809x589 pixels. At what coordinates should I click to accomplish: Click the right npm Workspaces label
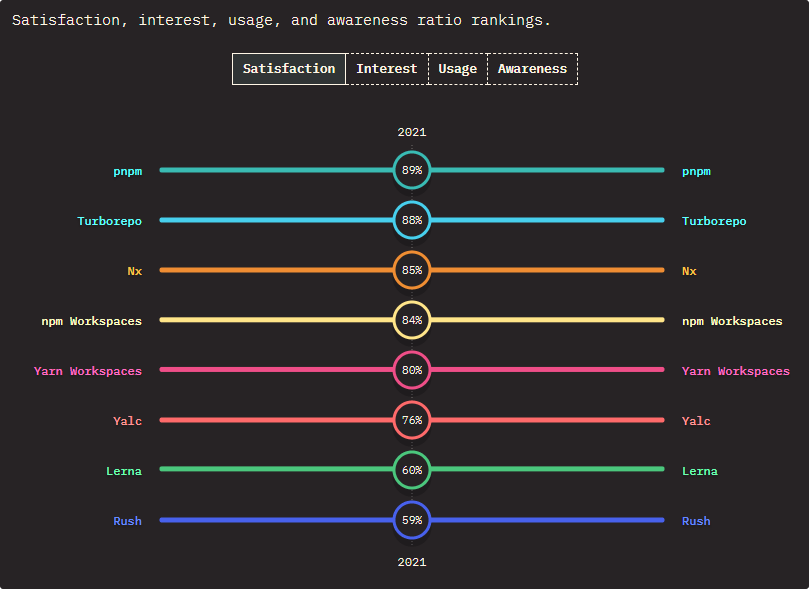(732, 321)
